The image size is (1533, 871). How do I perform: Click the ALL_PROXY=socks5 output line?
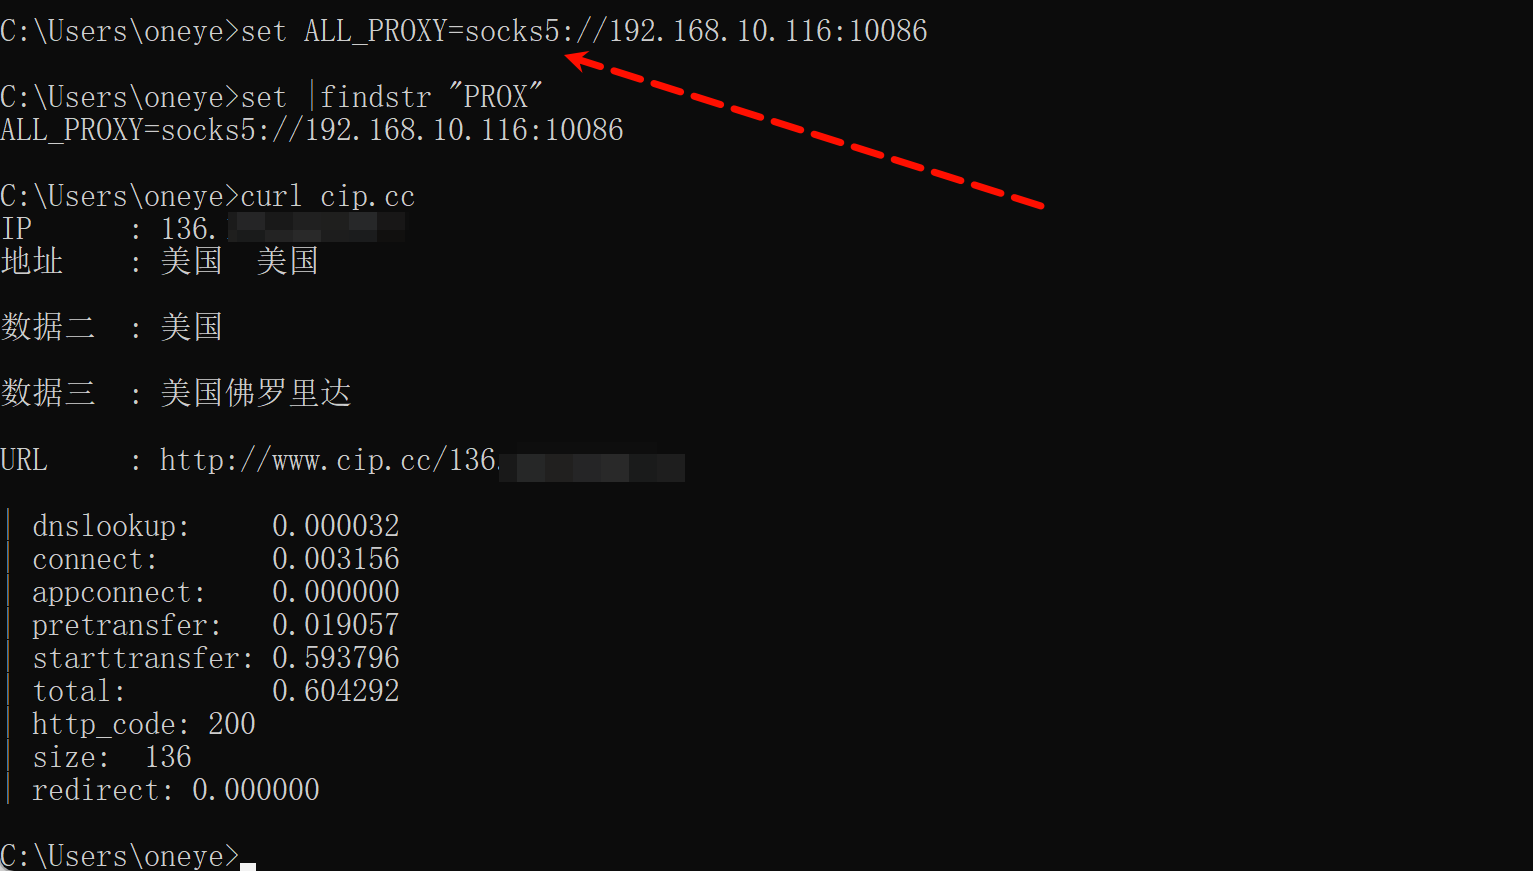[312, 130]
